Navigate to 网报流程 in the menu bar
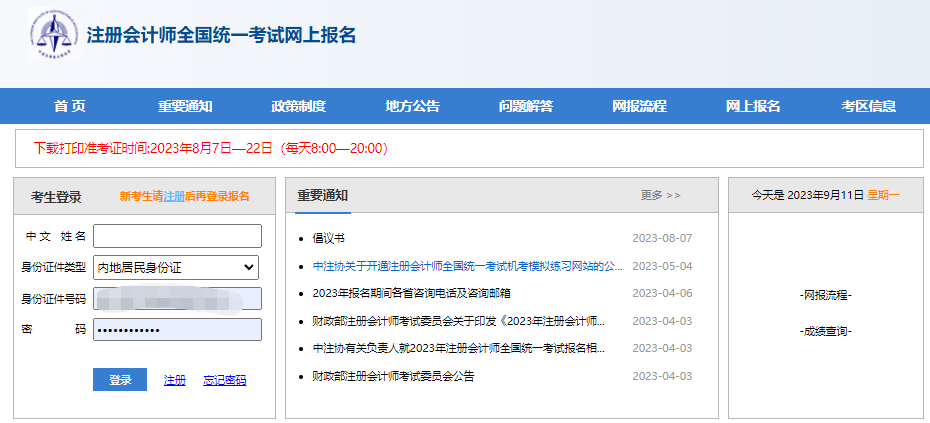 [639, 106]
